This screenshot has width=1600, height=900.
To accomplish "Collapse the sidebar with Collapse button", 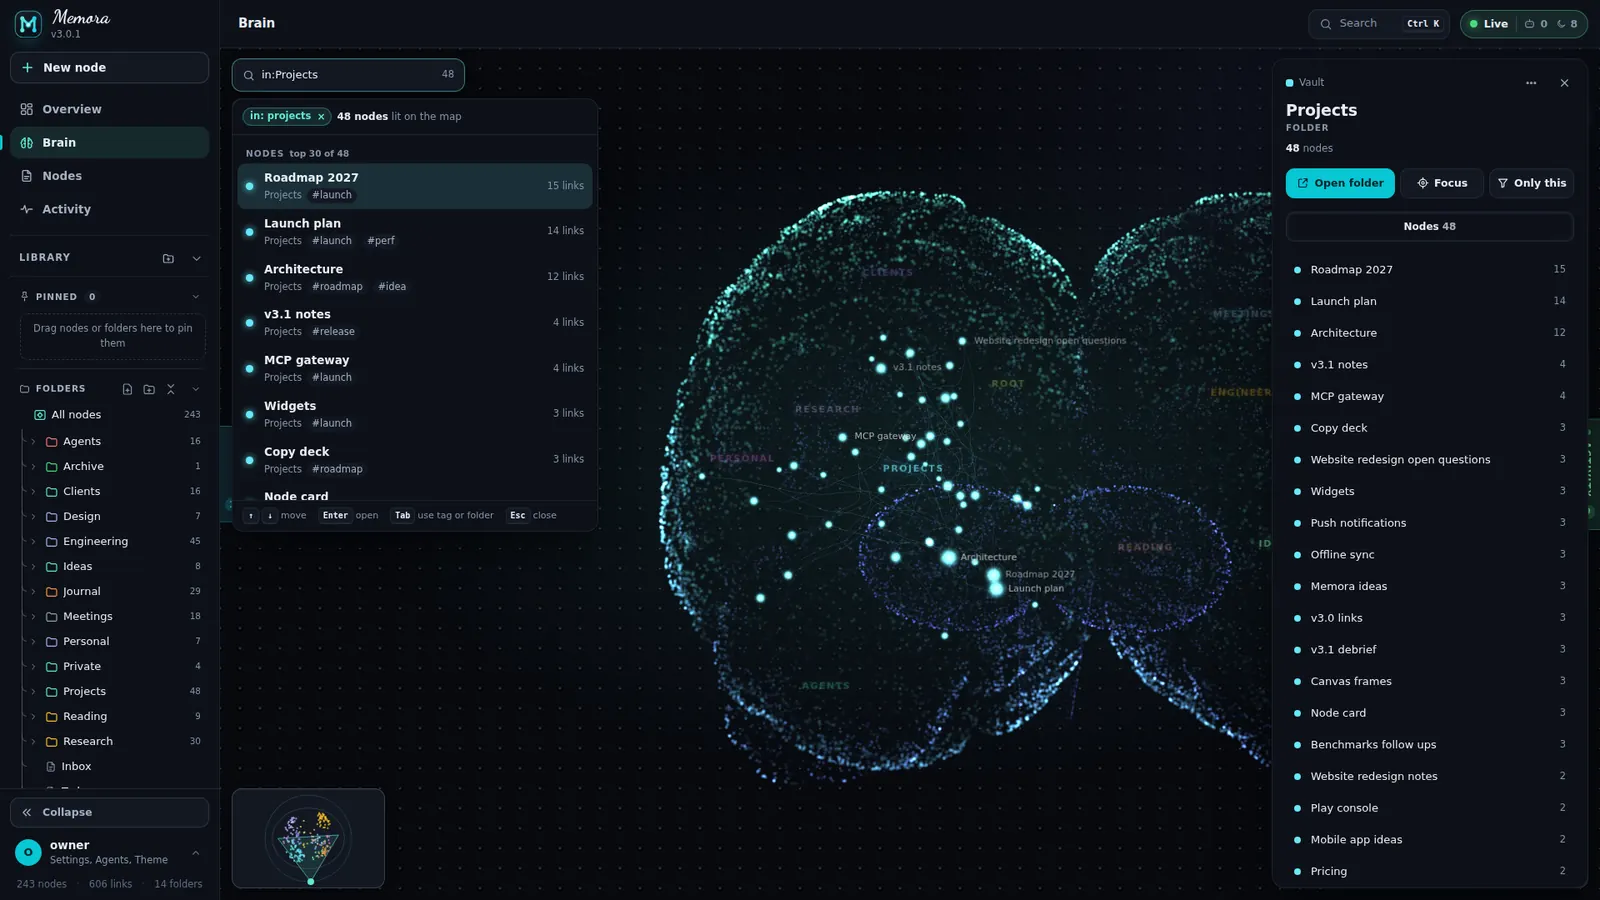I will [x=109, y=812].
